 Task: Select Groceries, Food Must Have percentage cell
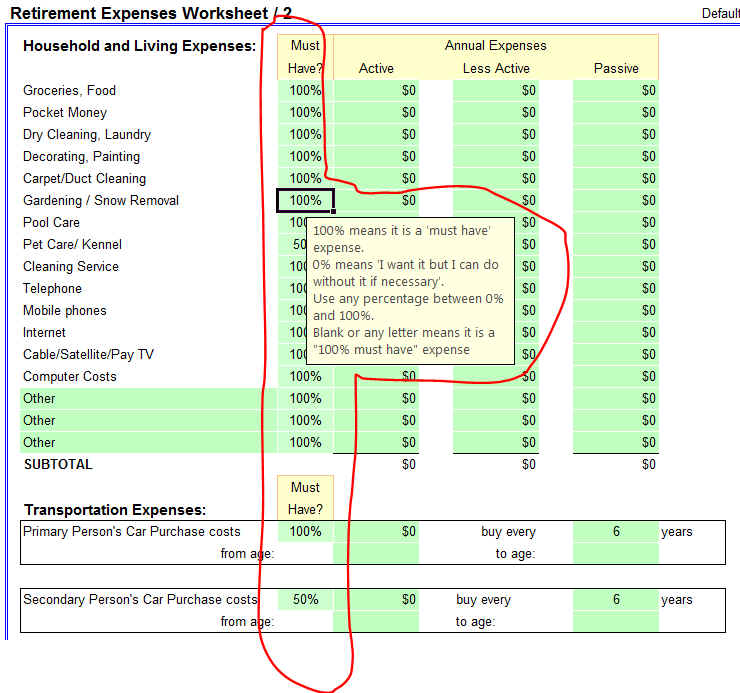pyautogui.click(x=305, y=90)
